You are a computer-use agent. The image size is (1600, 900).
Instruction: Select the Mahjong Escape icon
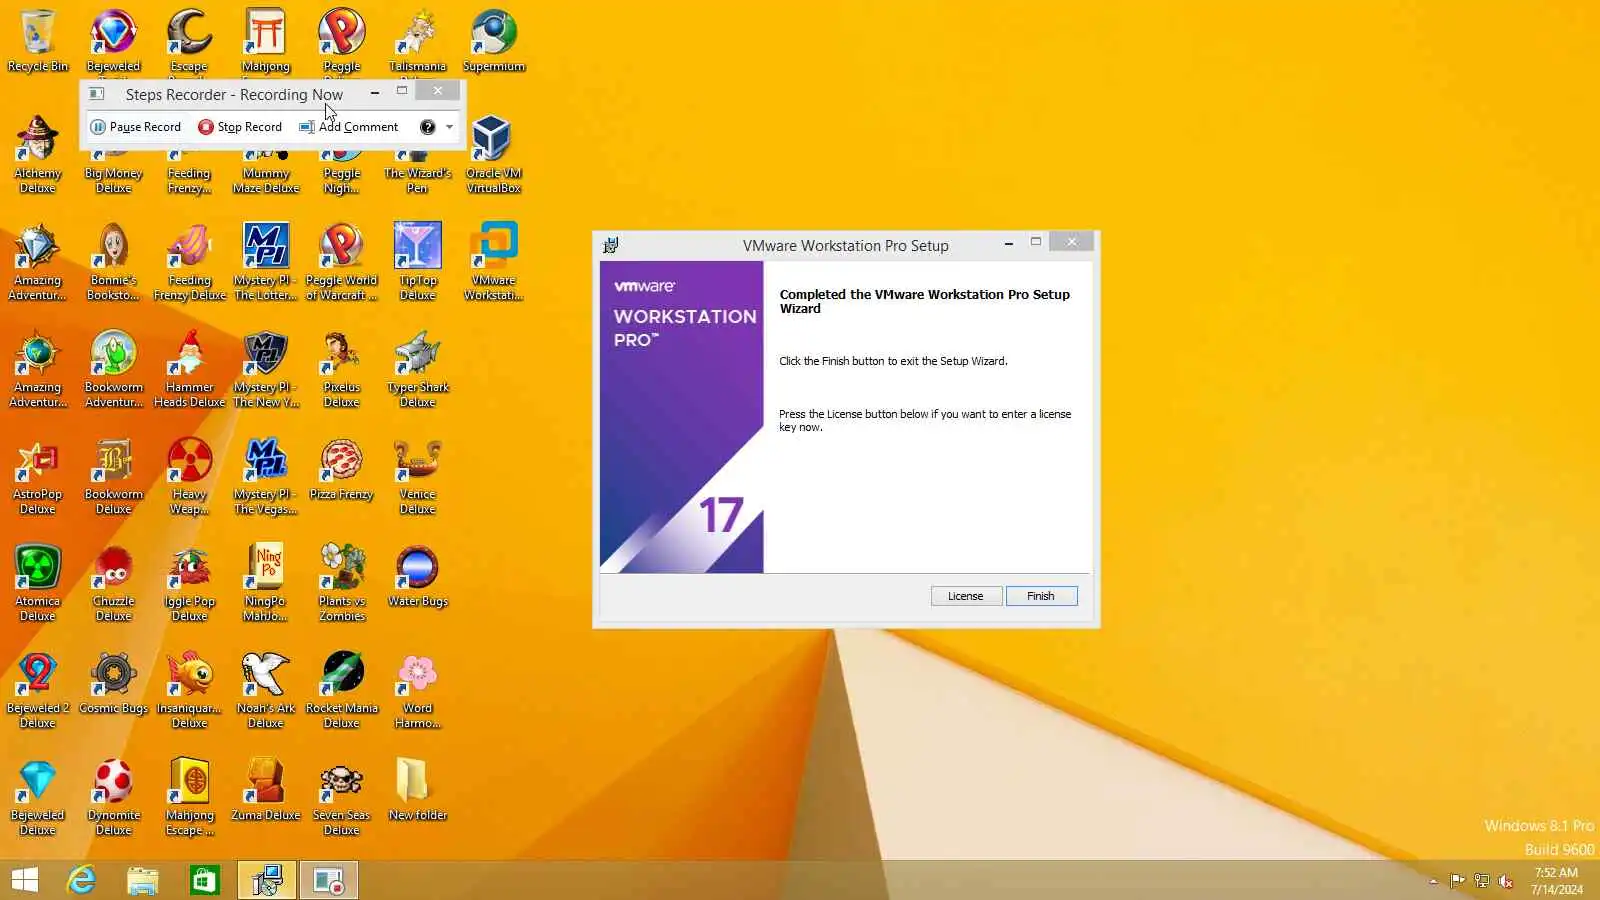coord(190,797)
